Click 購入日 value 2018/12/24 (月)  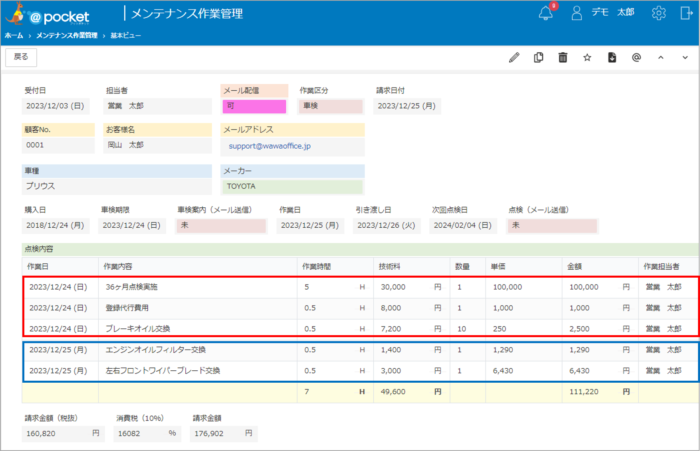click(55, 226)
